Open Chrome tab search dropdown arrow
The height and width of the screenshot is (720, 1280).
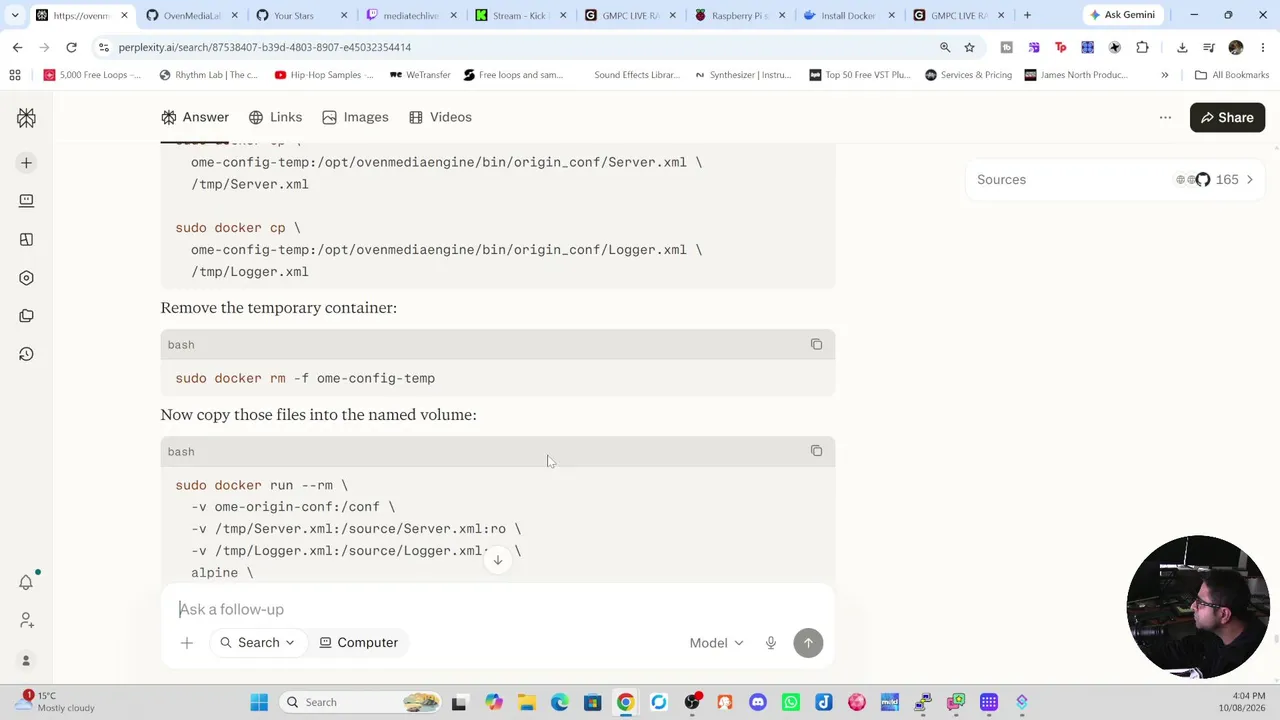15,15
